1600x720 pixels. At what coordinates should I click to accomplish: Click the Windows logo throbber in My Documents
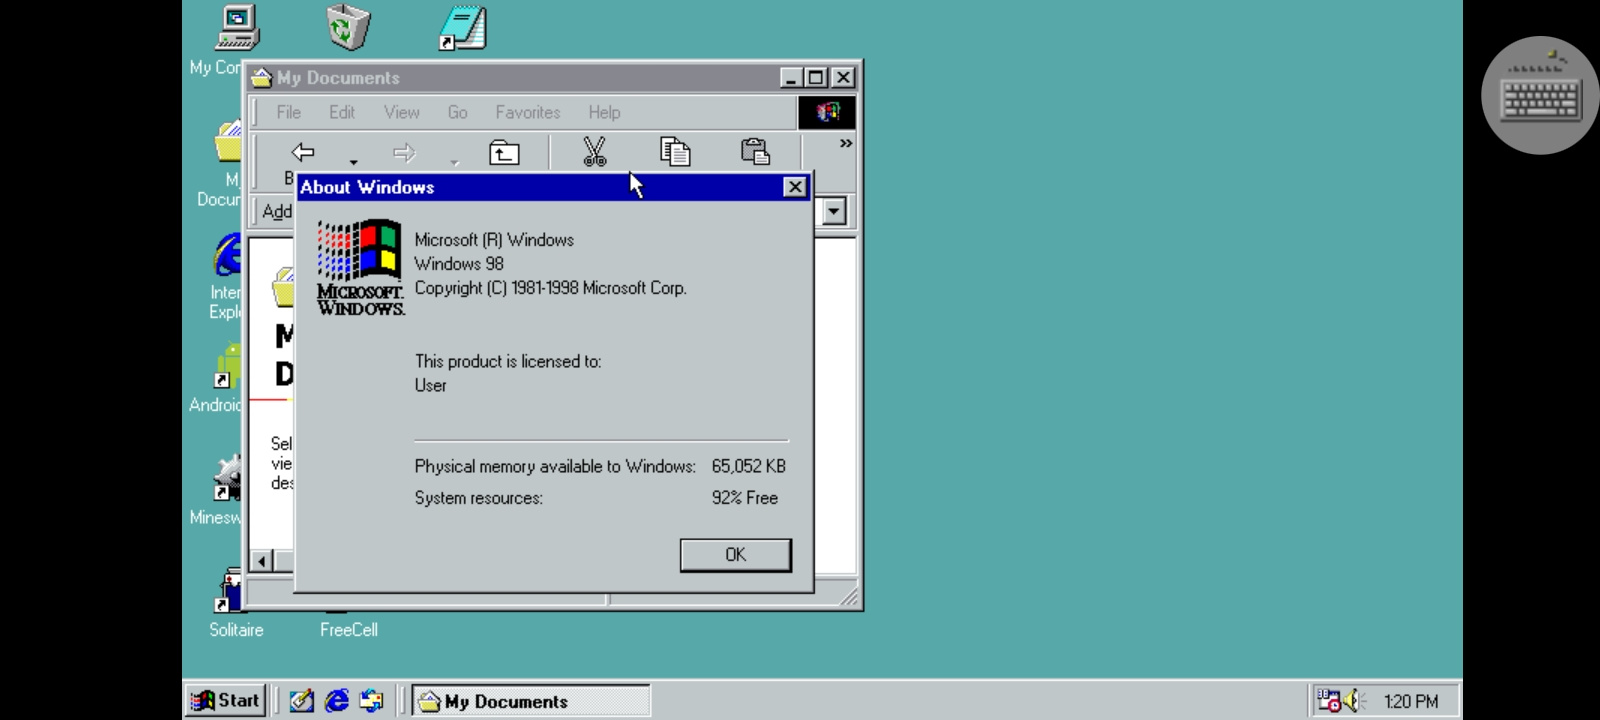click(827, 112)
